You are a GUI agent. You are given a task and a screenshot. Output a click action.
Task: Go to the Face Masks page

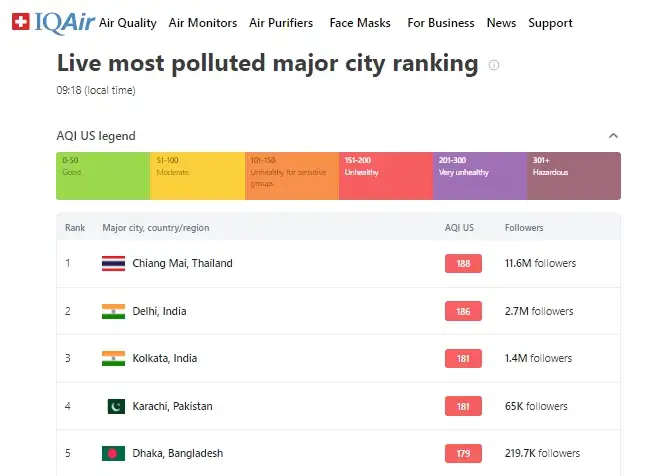coord(360,23)
